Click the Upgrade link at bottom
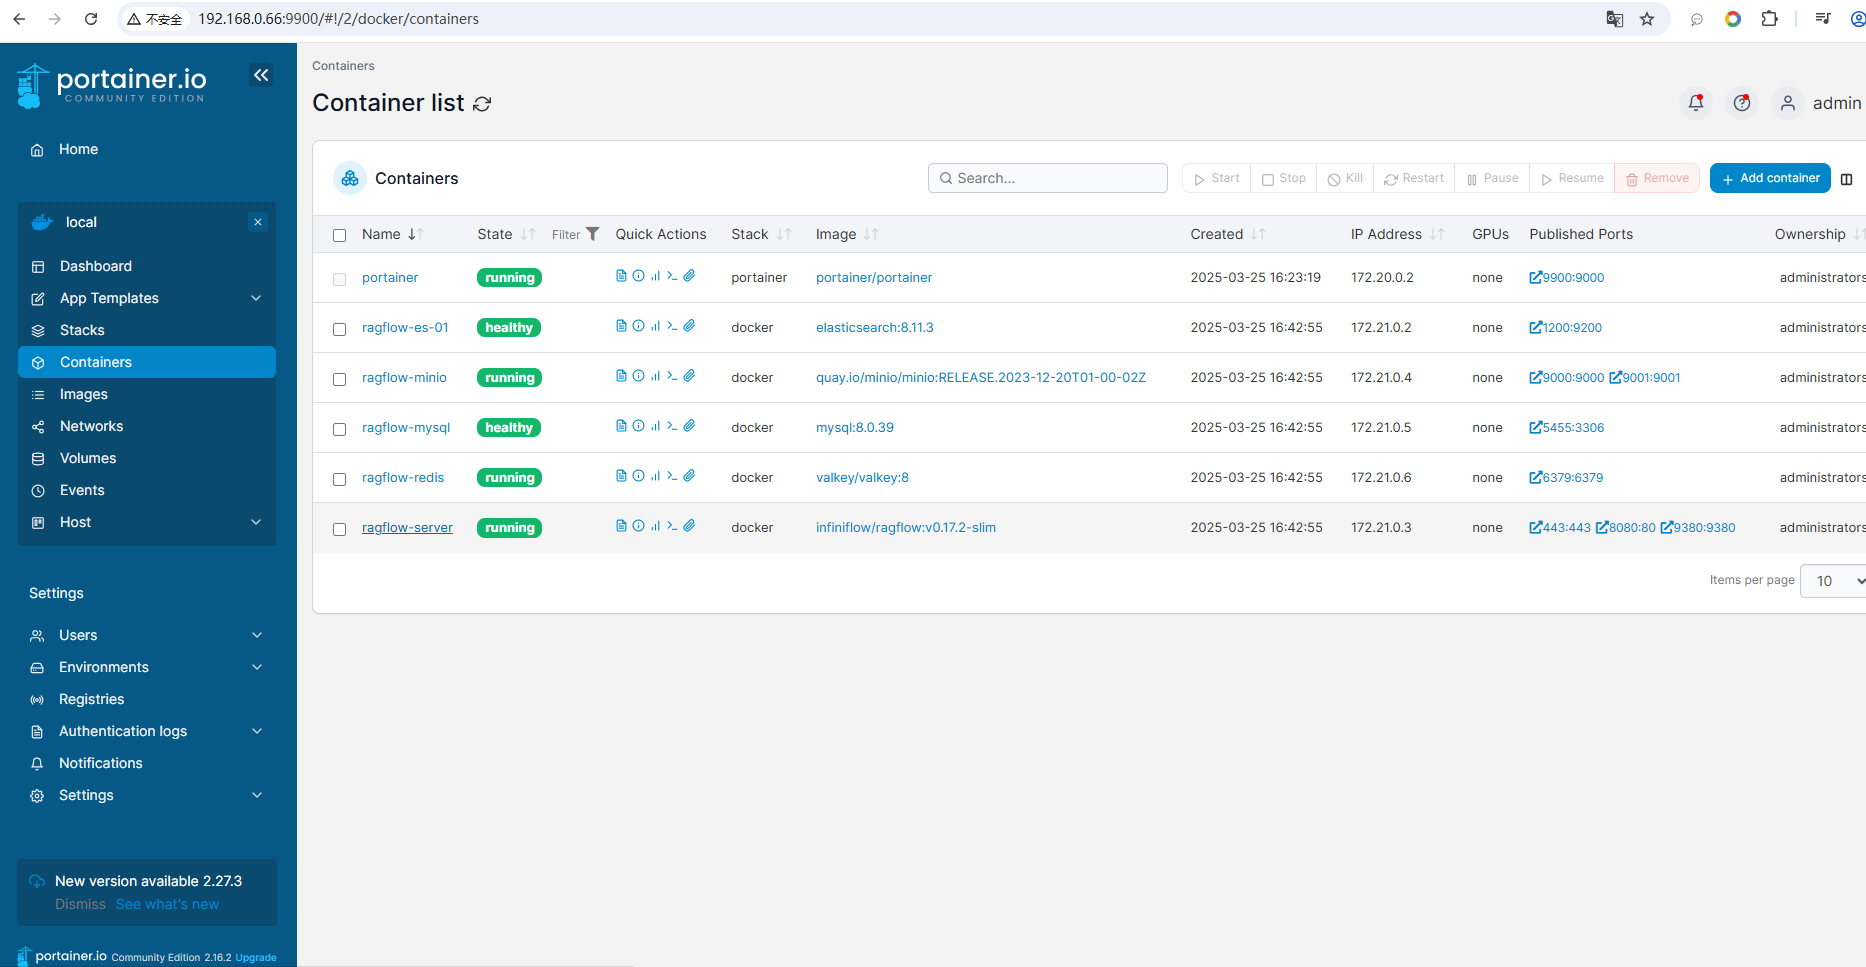1866x967 pixels. [256, 957]
